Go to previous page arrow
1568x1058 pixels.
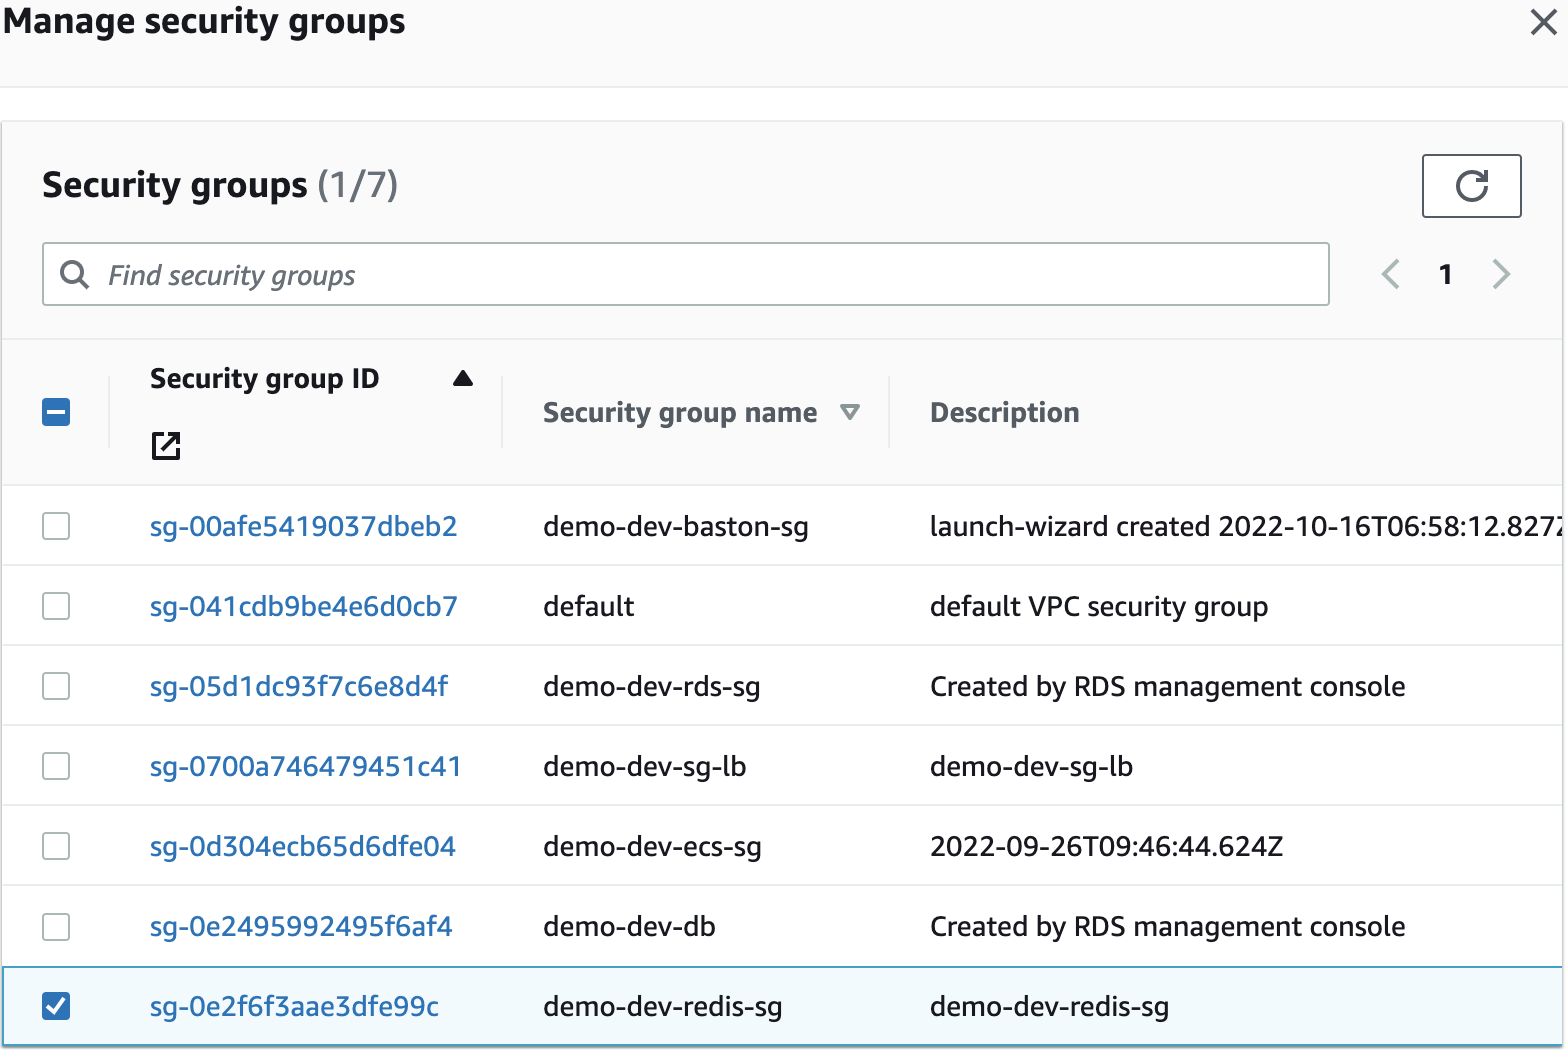coord(1390,274)
